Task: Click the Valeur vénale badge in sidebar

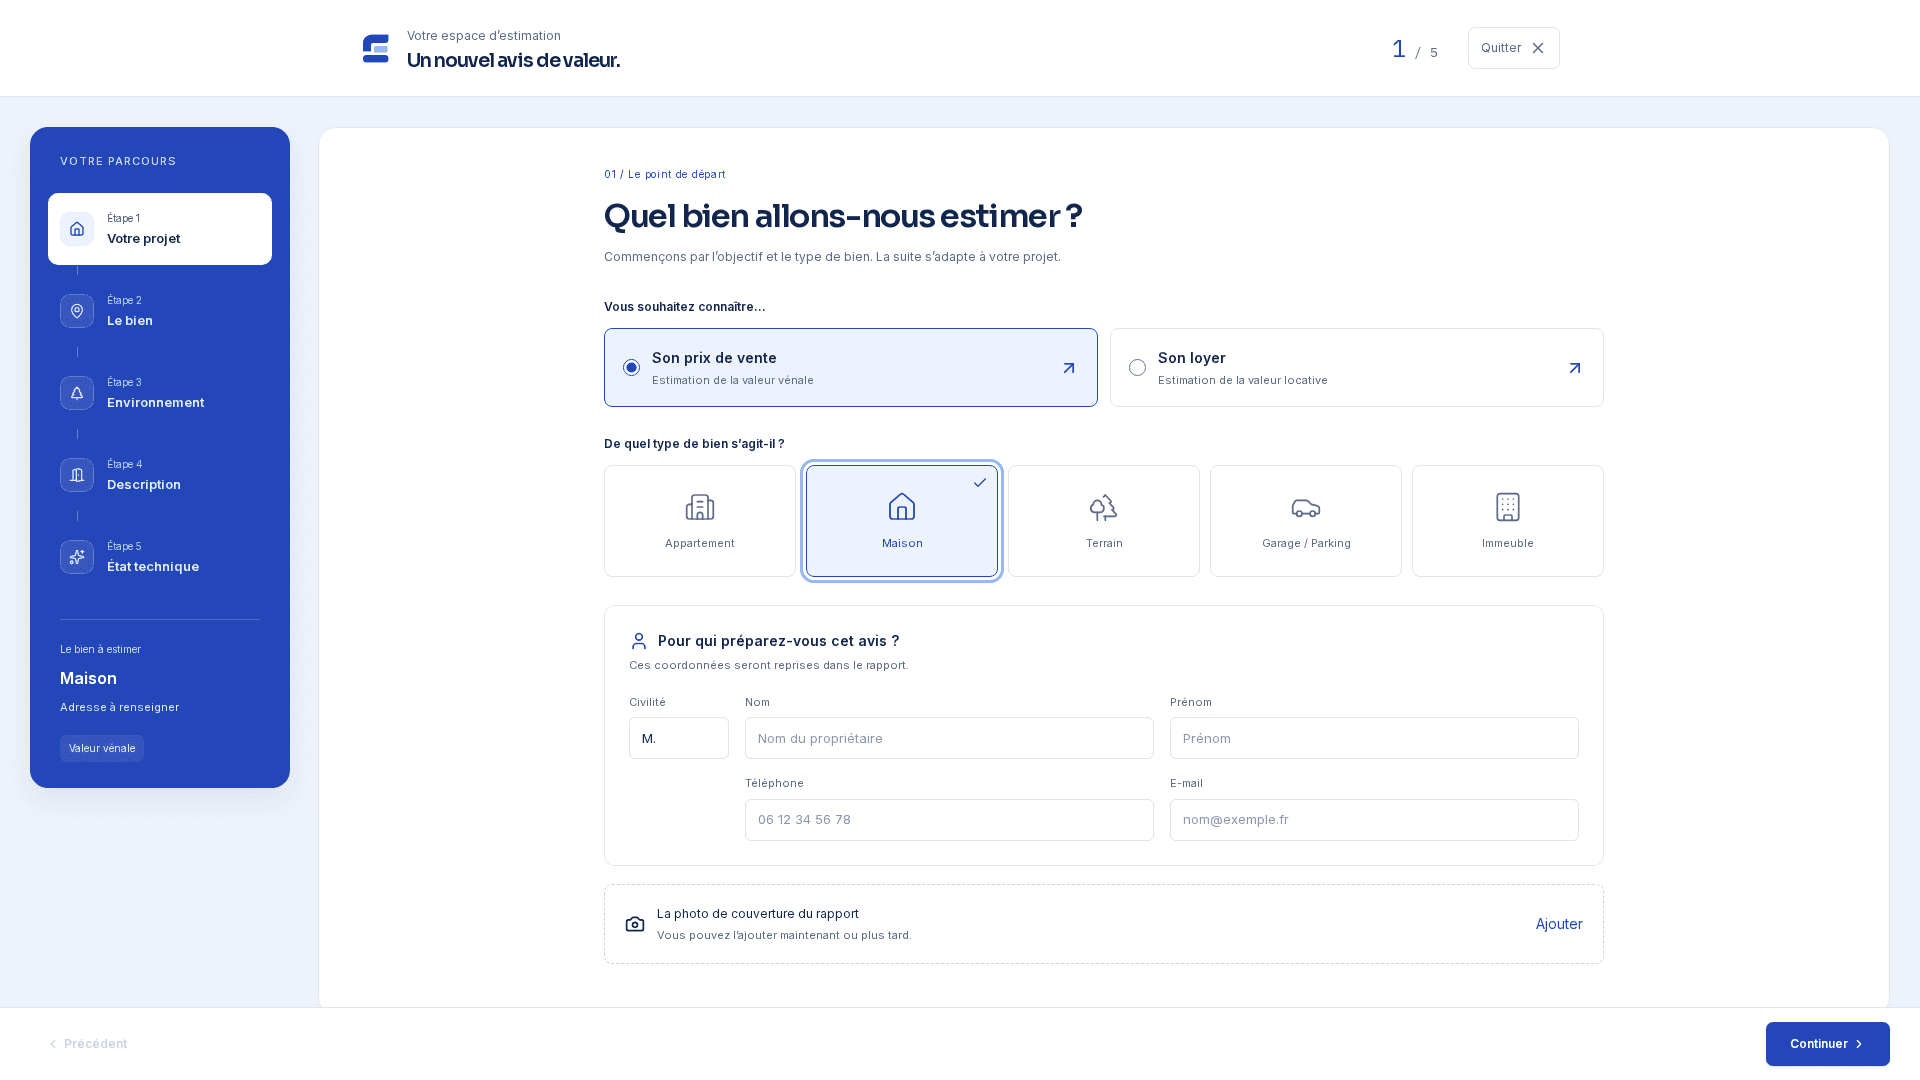Action: tap(102, 749)
